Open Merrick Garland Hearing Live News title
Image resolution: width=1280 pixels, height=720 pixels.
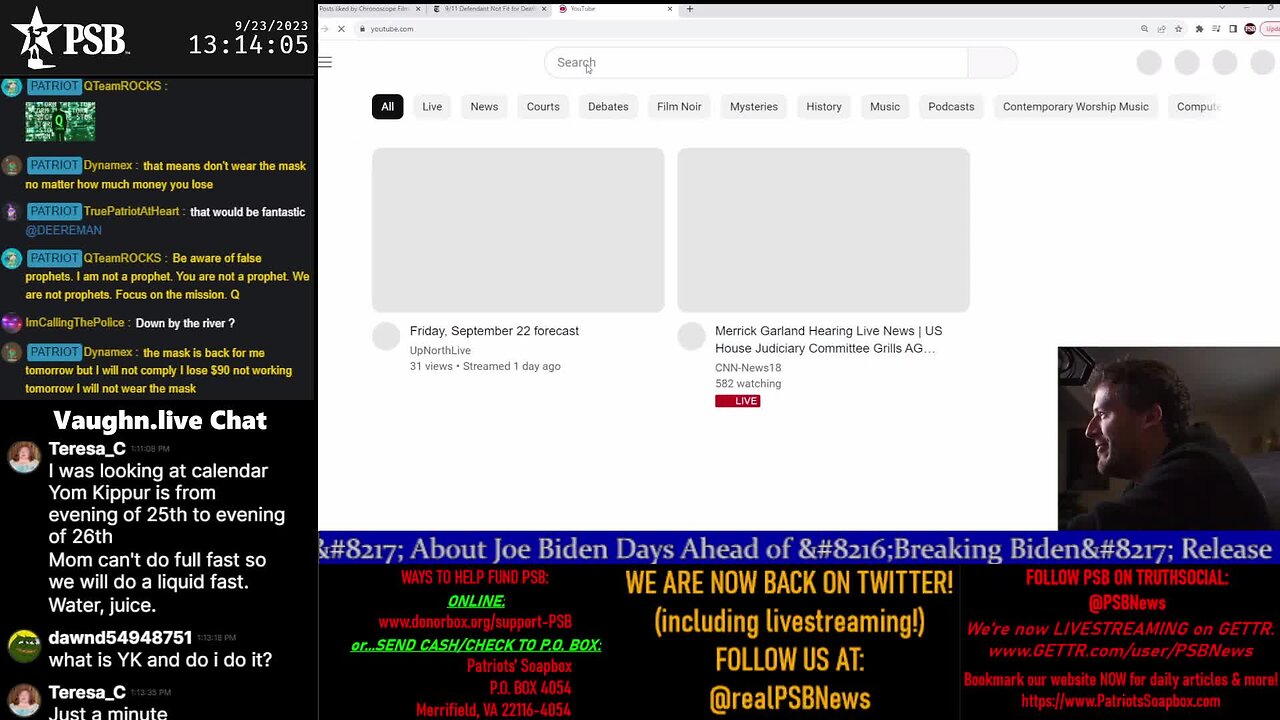pos(828,339)
